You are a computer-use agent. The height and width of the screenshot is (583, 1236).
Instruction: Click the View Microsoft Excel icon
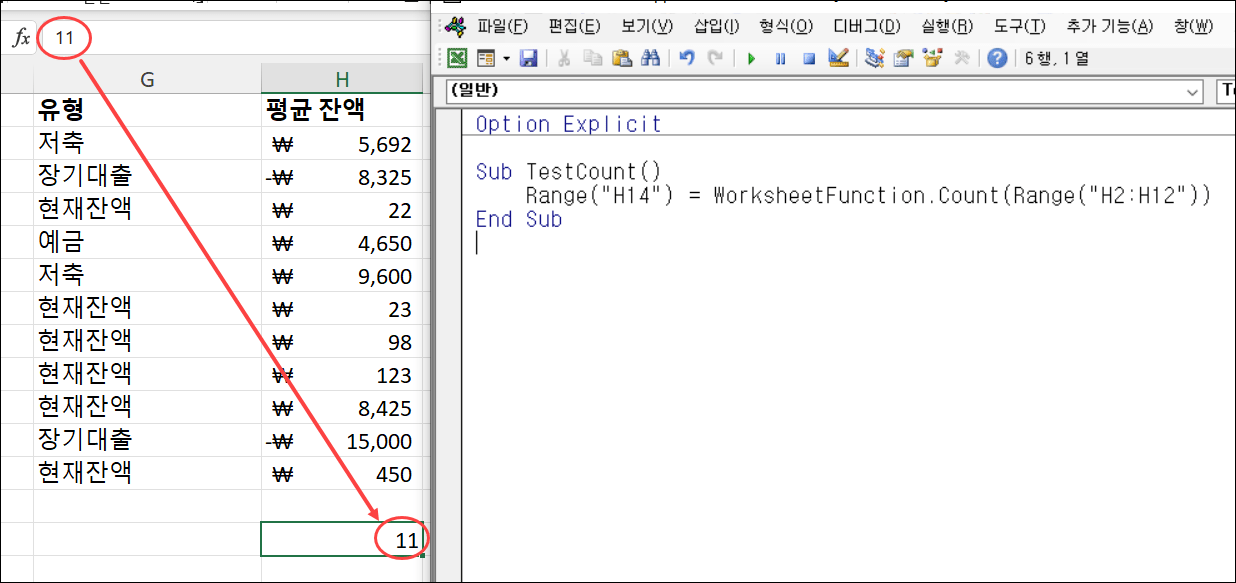coord(459,58)
